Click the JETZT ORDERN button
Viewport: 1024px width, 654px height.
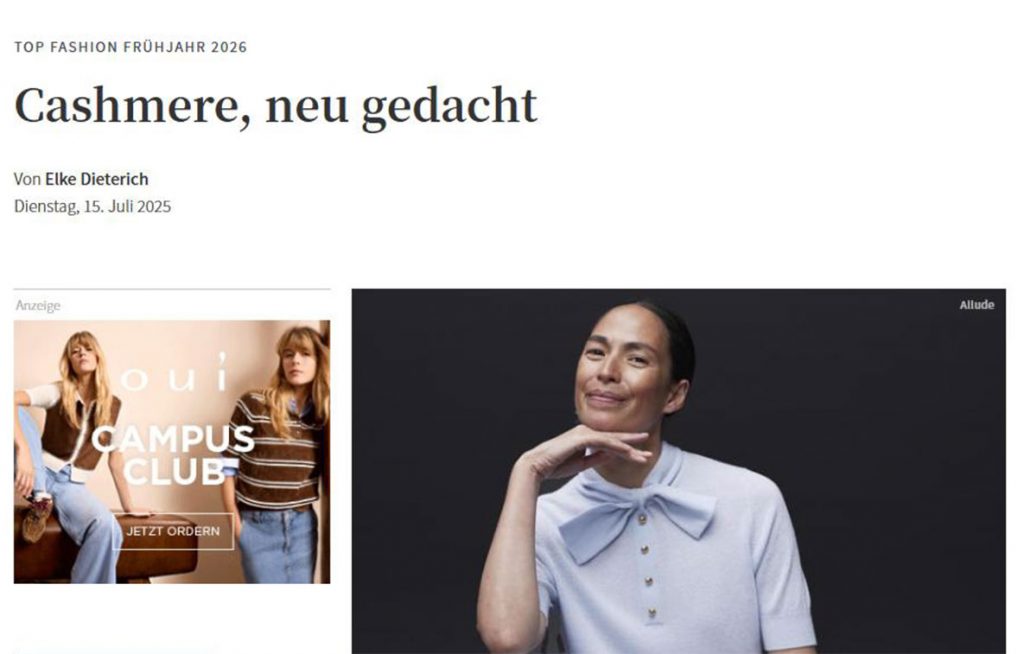pos(173,531)
